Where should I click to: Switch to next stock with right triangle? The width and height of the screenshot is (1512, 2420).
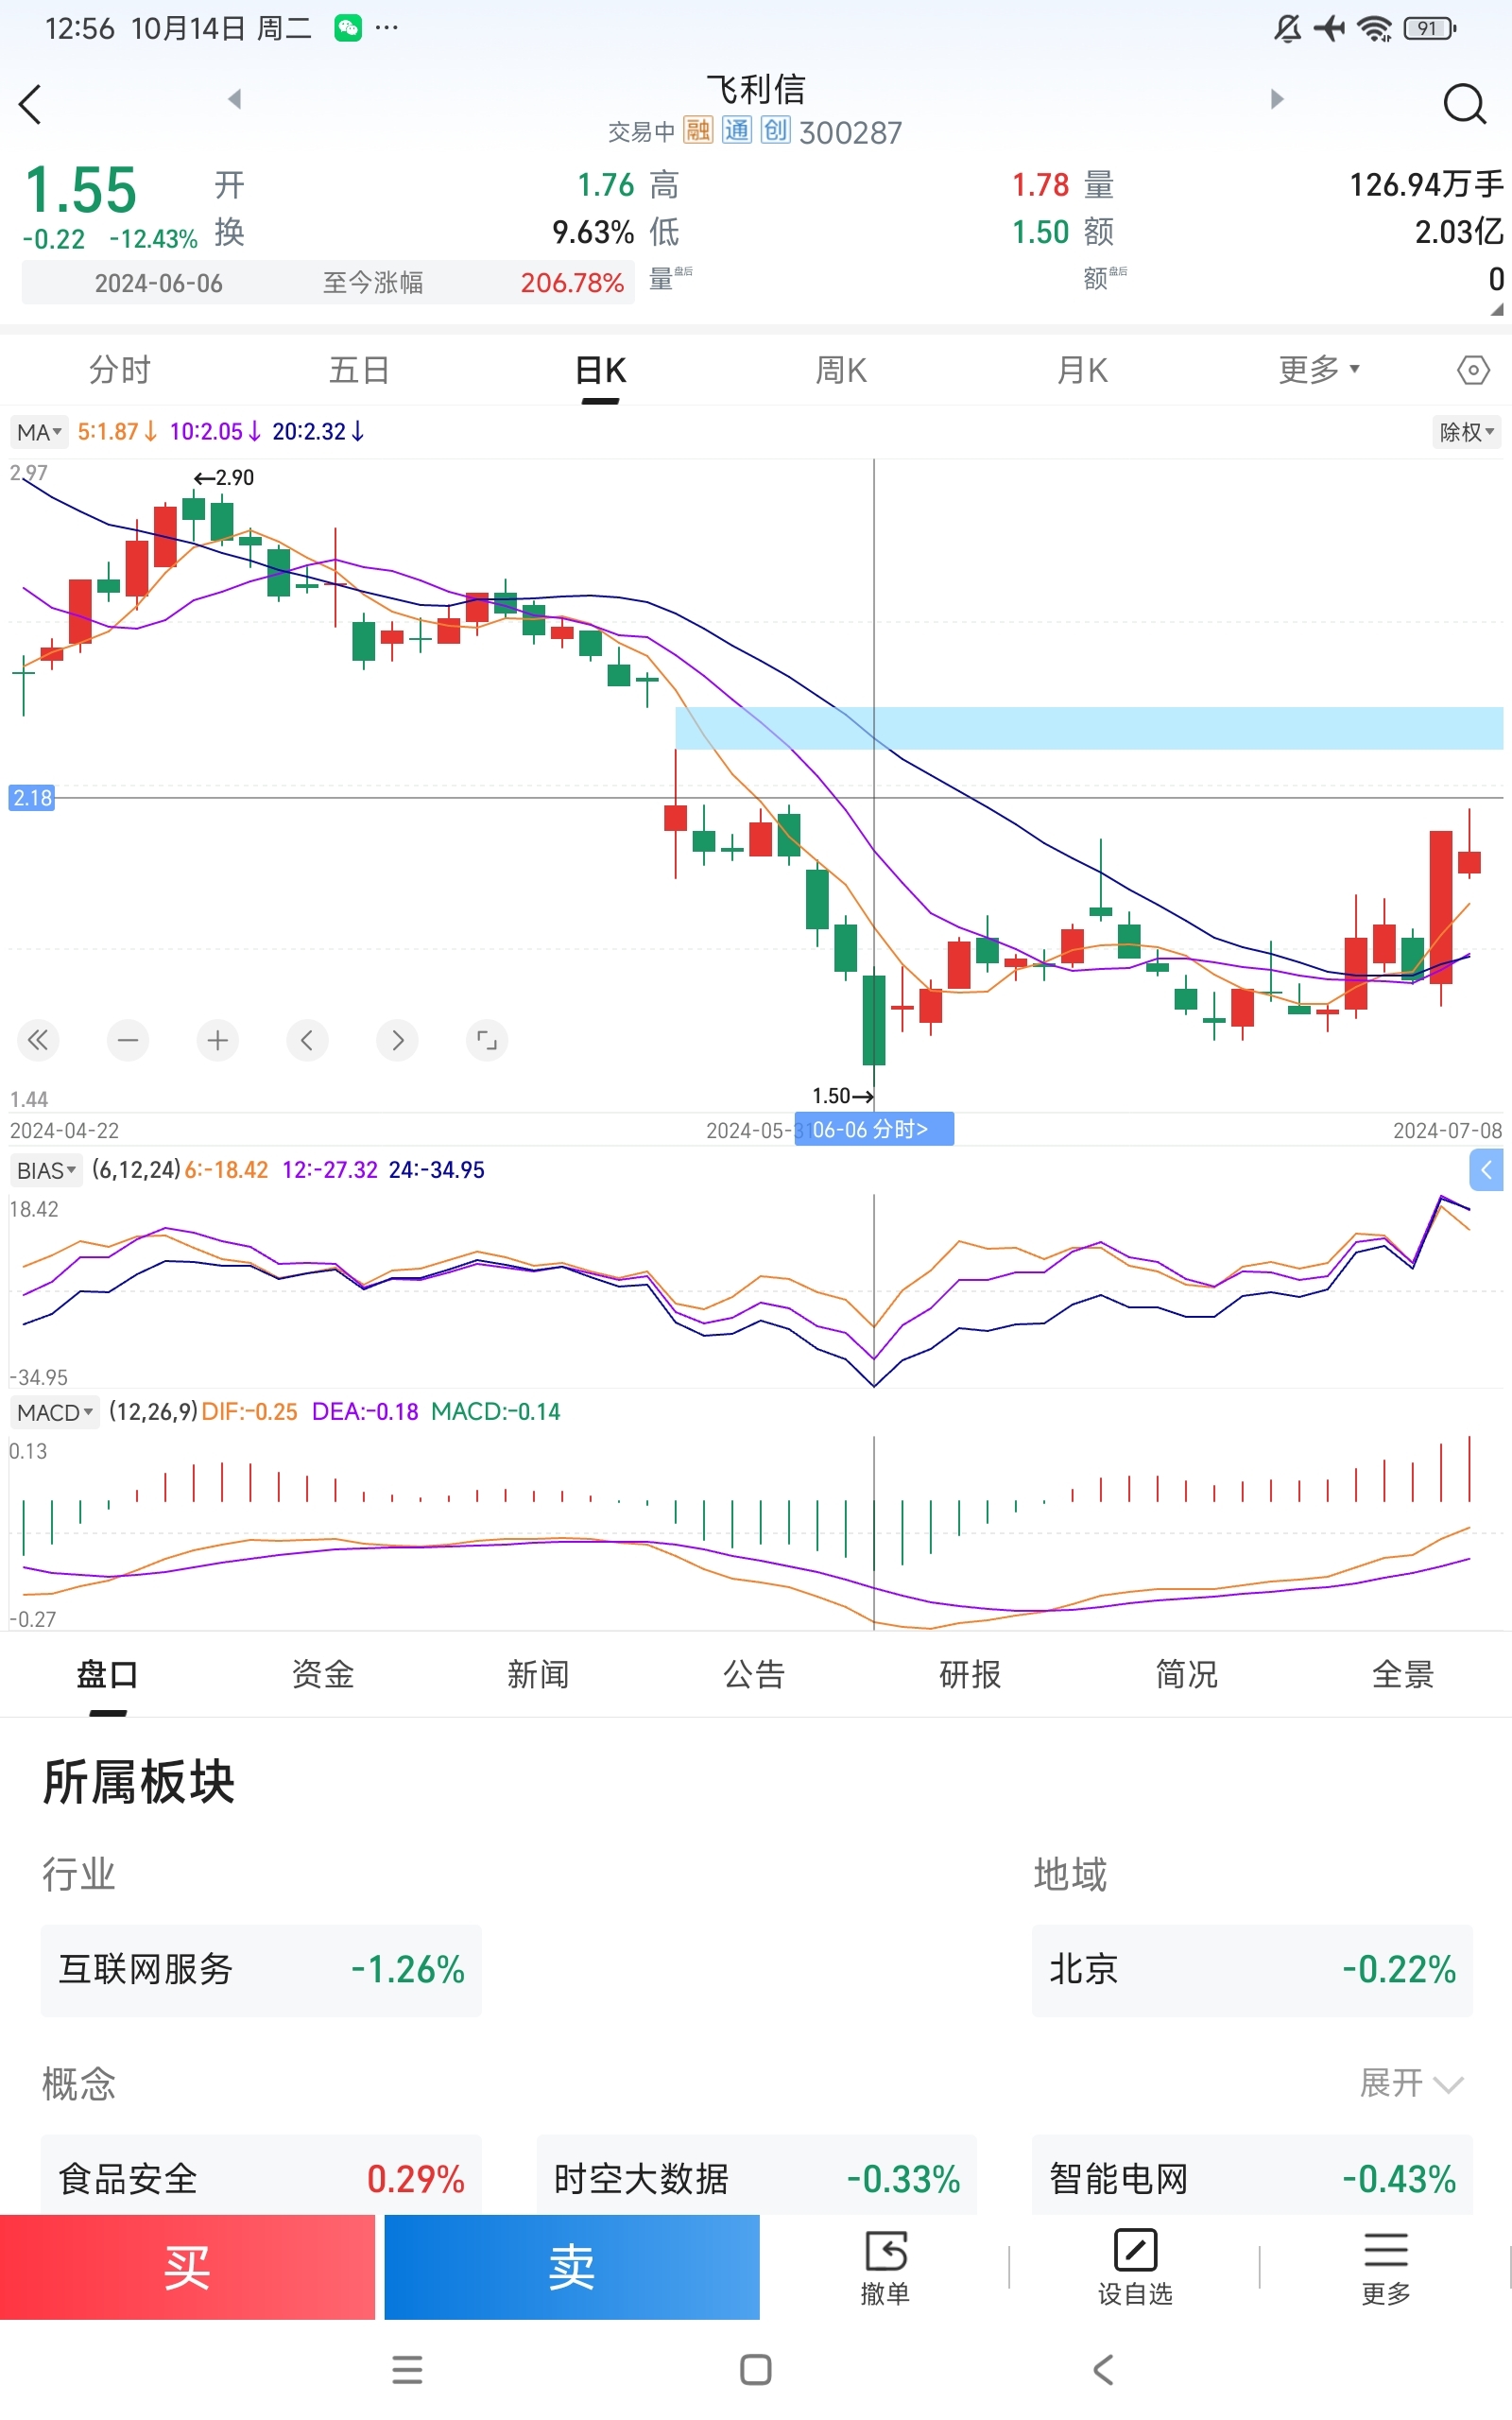1277,99
